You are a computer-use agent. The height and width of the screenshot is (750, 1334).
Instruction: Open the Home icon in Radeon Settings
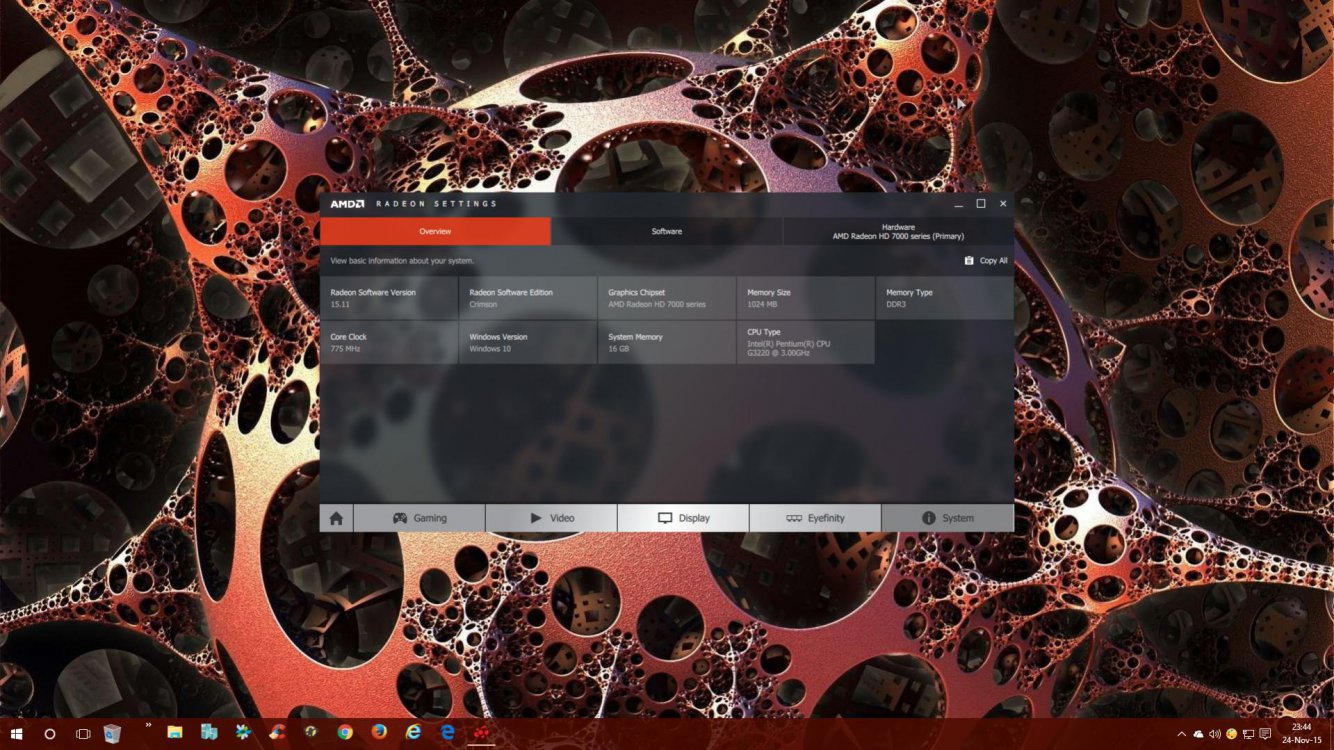[336, 518]
